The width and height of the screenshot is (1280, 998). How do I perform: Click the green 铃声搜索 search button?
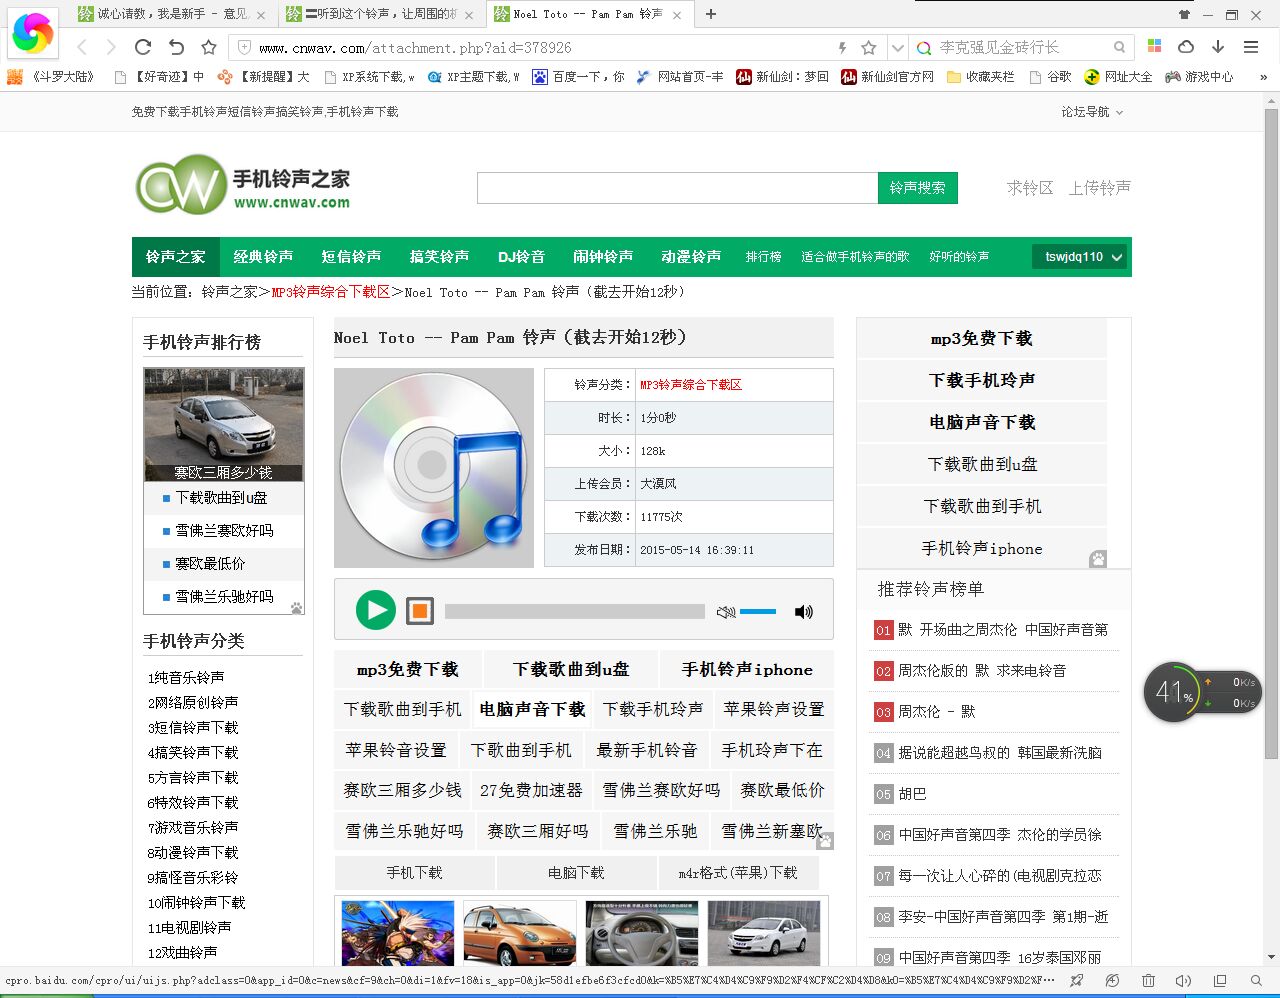click(917, 188)
